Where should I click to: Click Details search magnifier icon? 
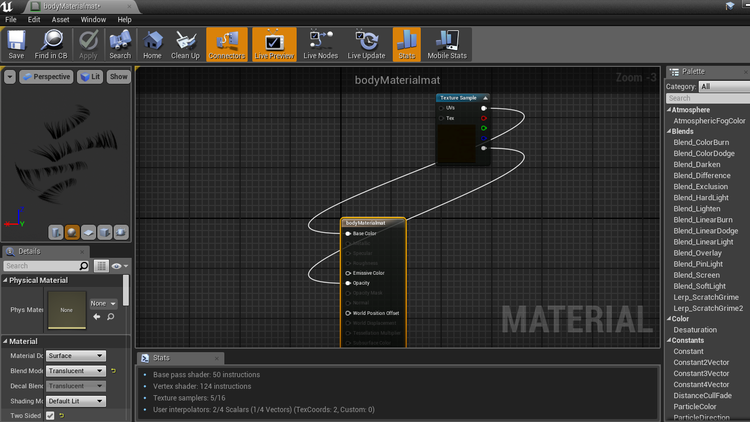[84, 266]
